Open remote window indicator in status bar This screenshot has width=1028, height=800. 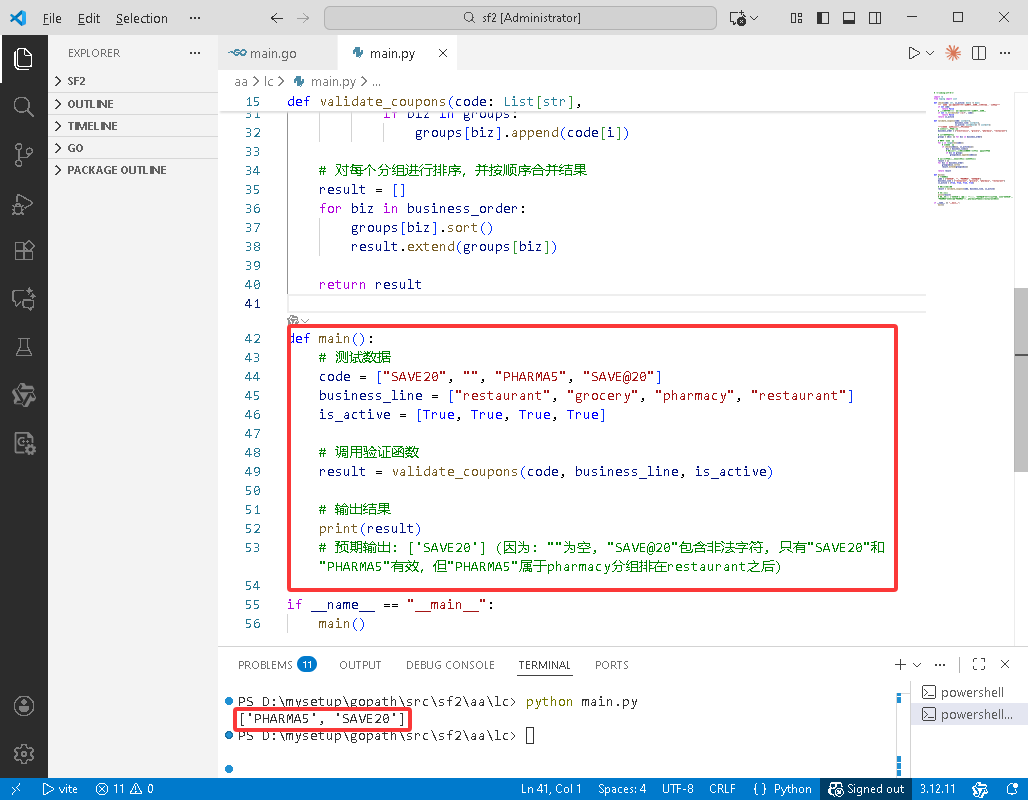click(16, 789)
